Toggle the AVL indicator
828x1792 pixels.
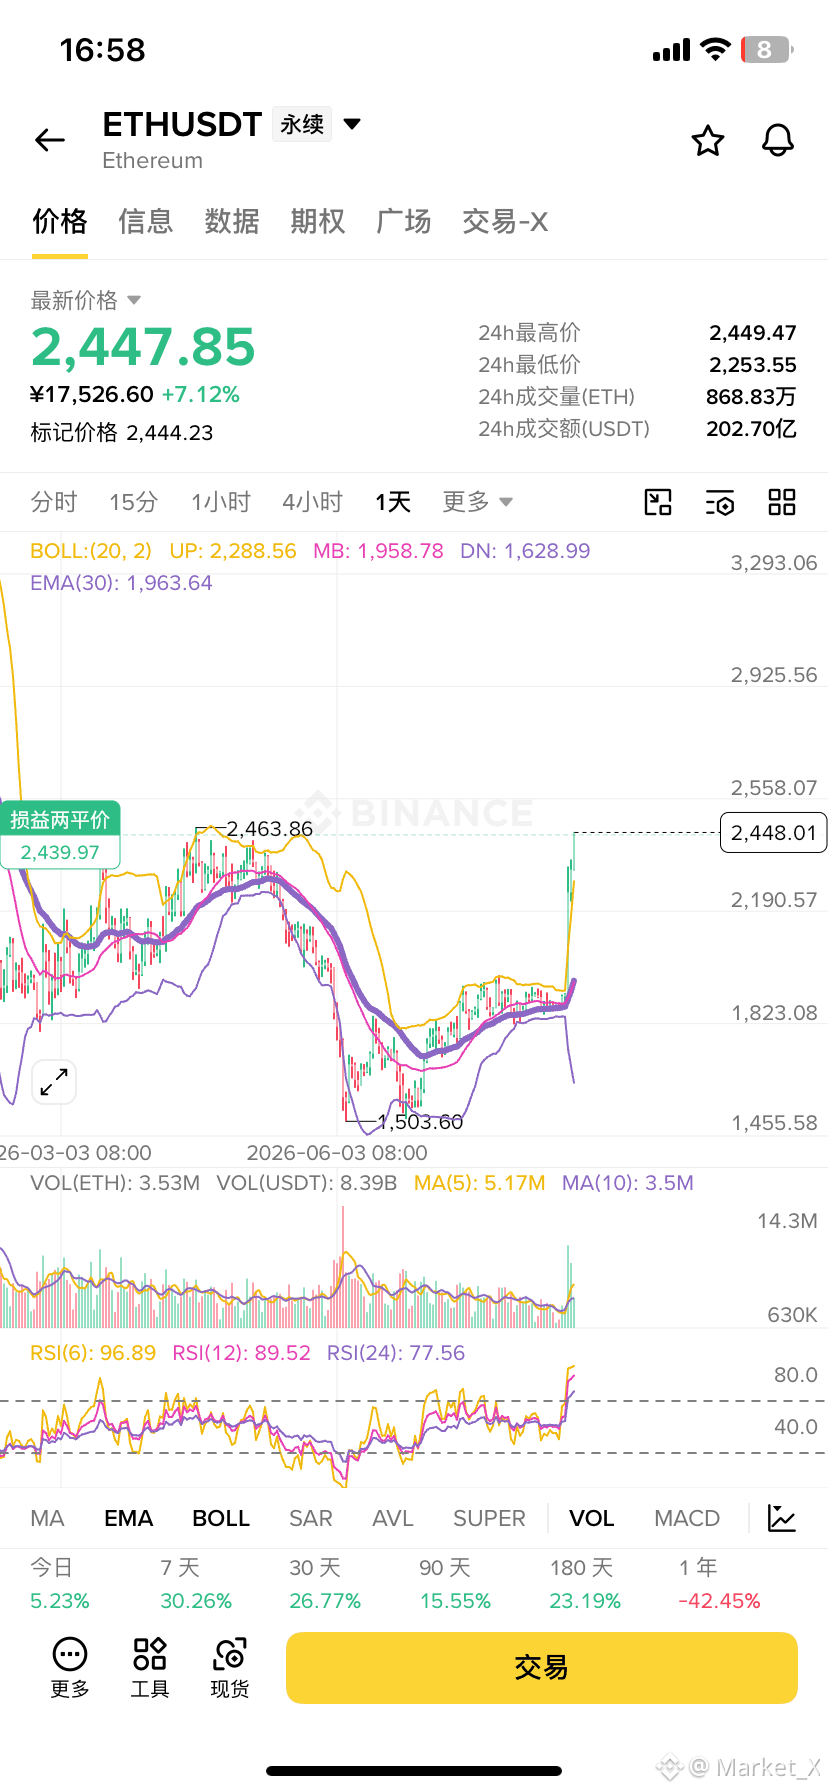pos(393,1518)
